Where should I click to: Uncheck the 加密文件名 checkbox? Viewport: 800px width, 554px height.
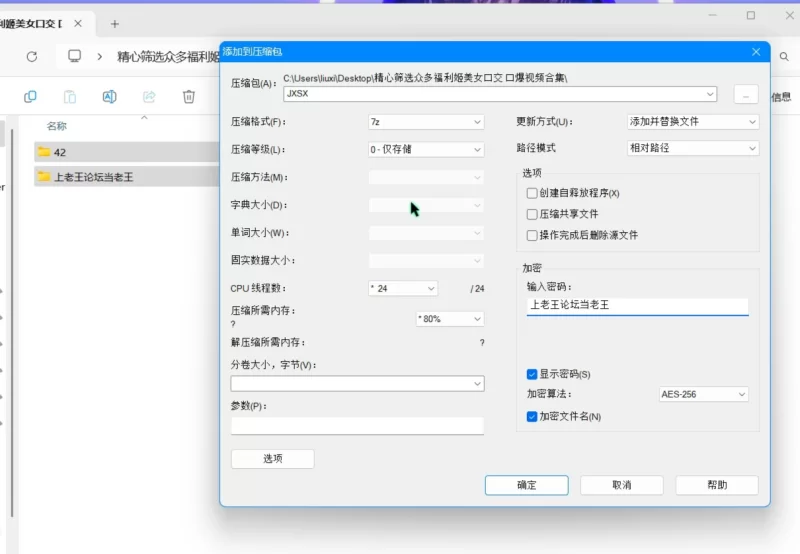[532, 417]
